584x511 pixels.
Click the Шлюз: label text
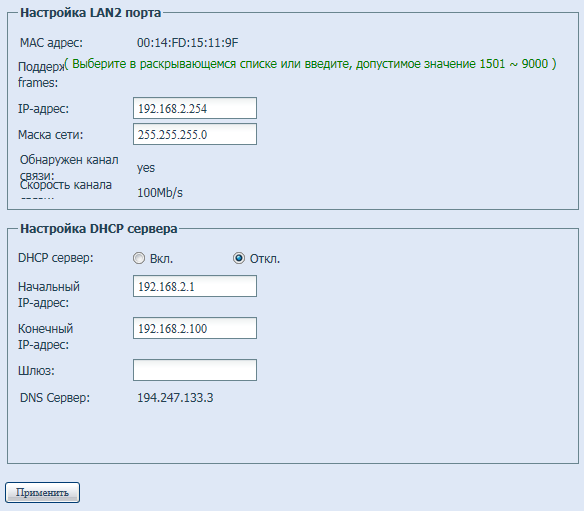[36, 371]
